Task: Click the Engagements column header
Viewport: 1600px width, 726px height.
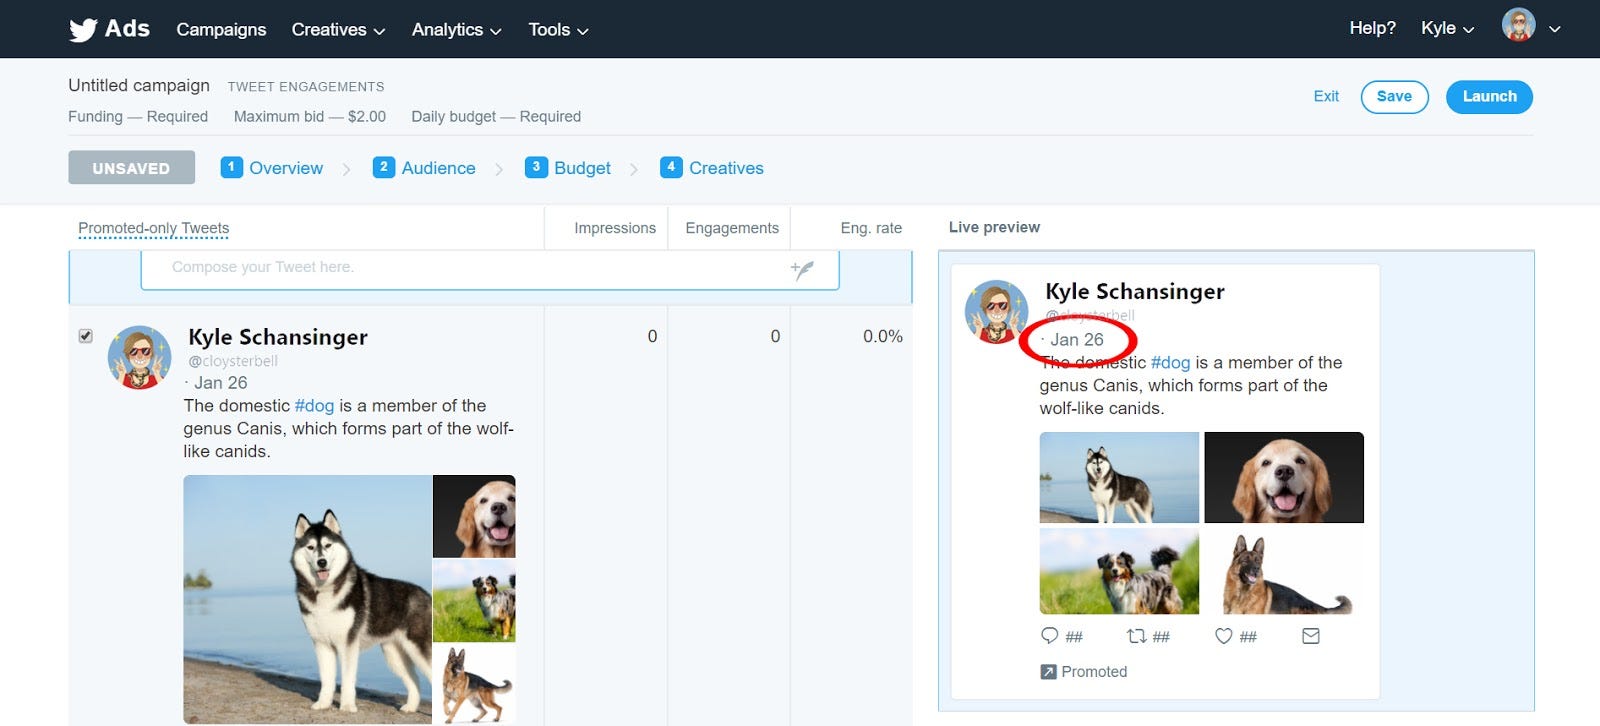Action: [x=732, y=228]
